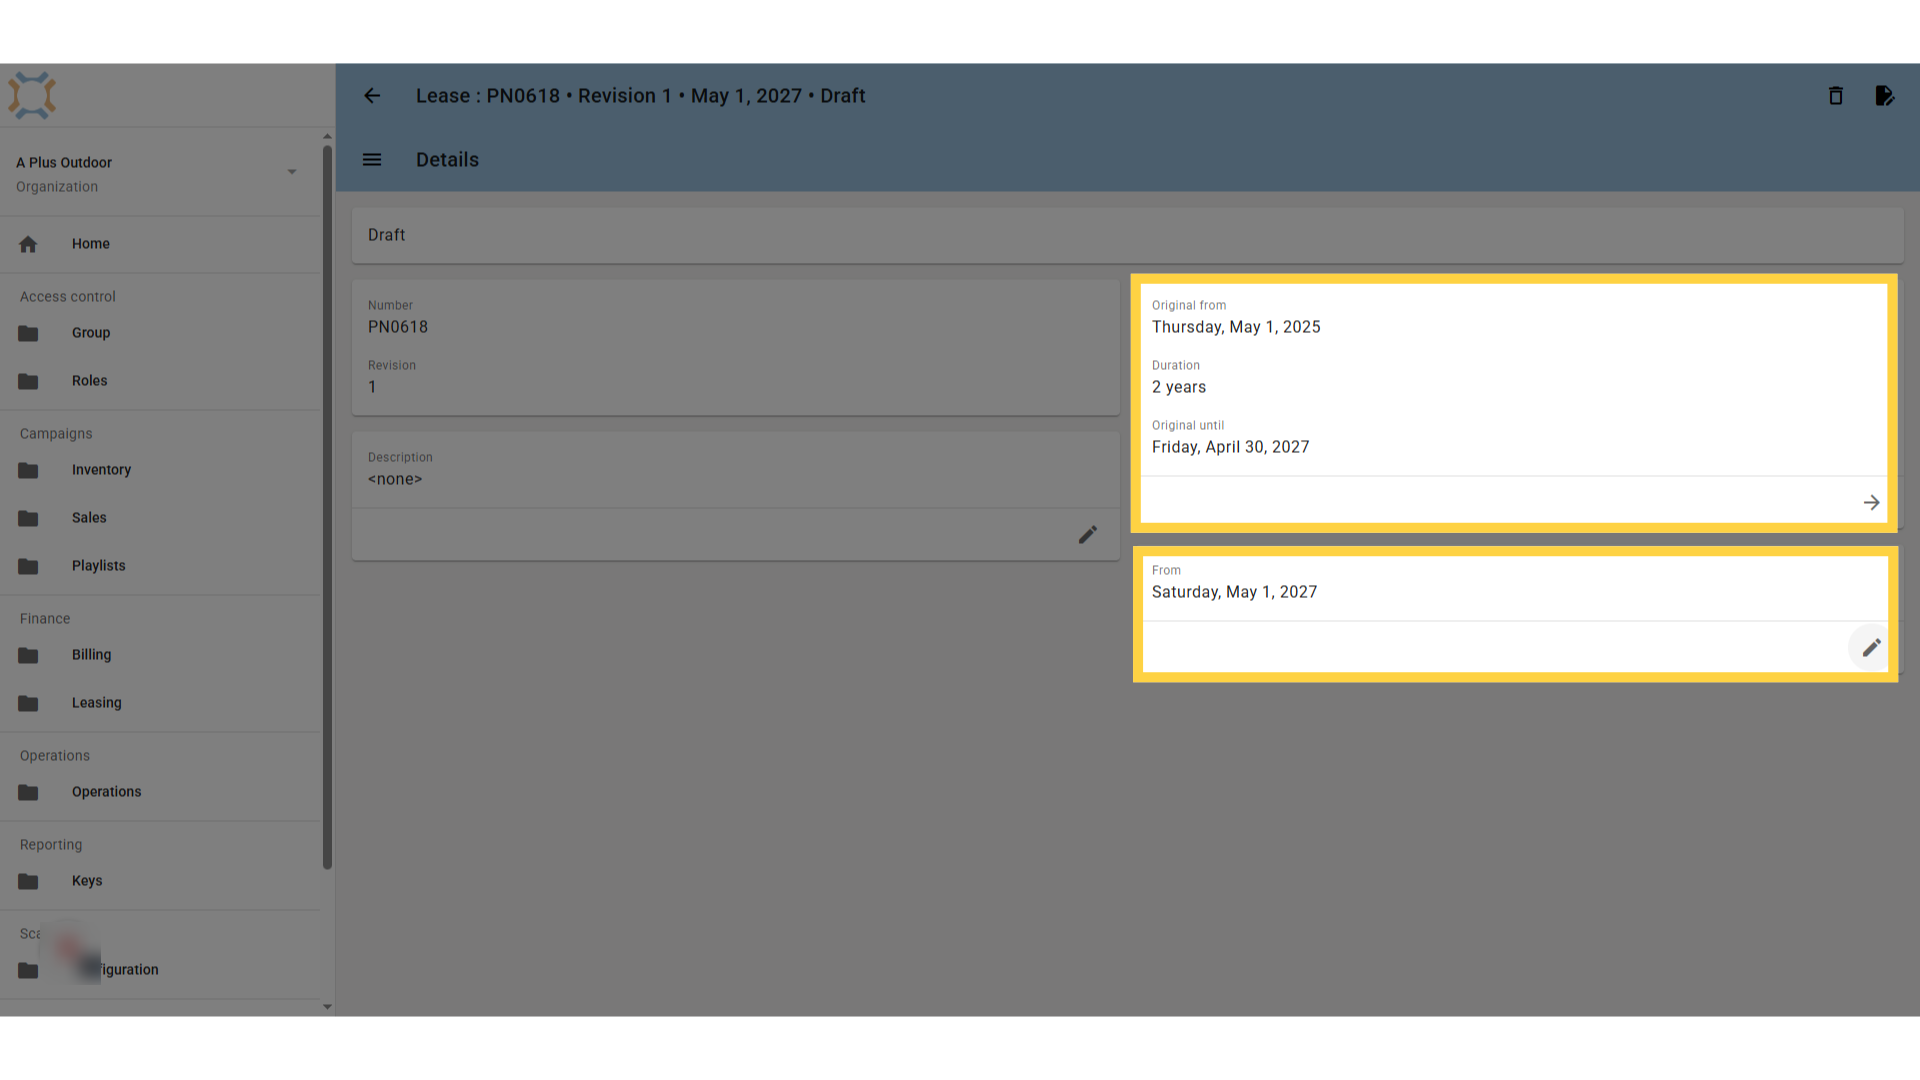Click the '<none>' description value
The width and height of the screenshot is (1920, 1080).
(x=395, y=479)
